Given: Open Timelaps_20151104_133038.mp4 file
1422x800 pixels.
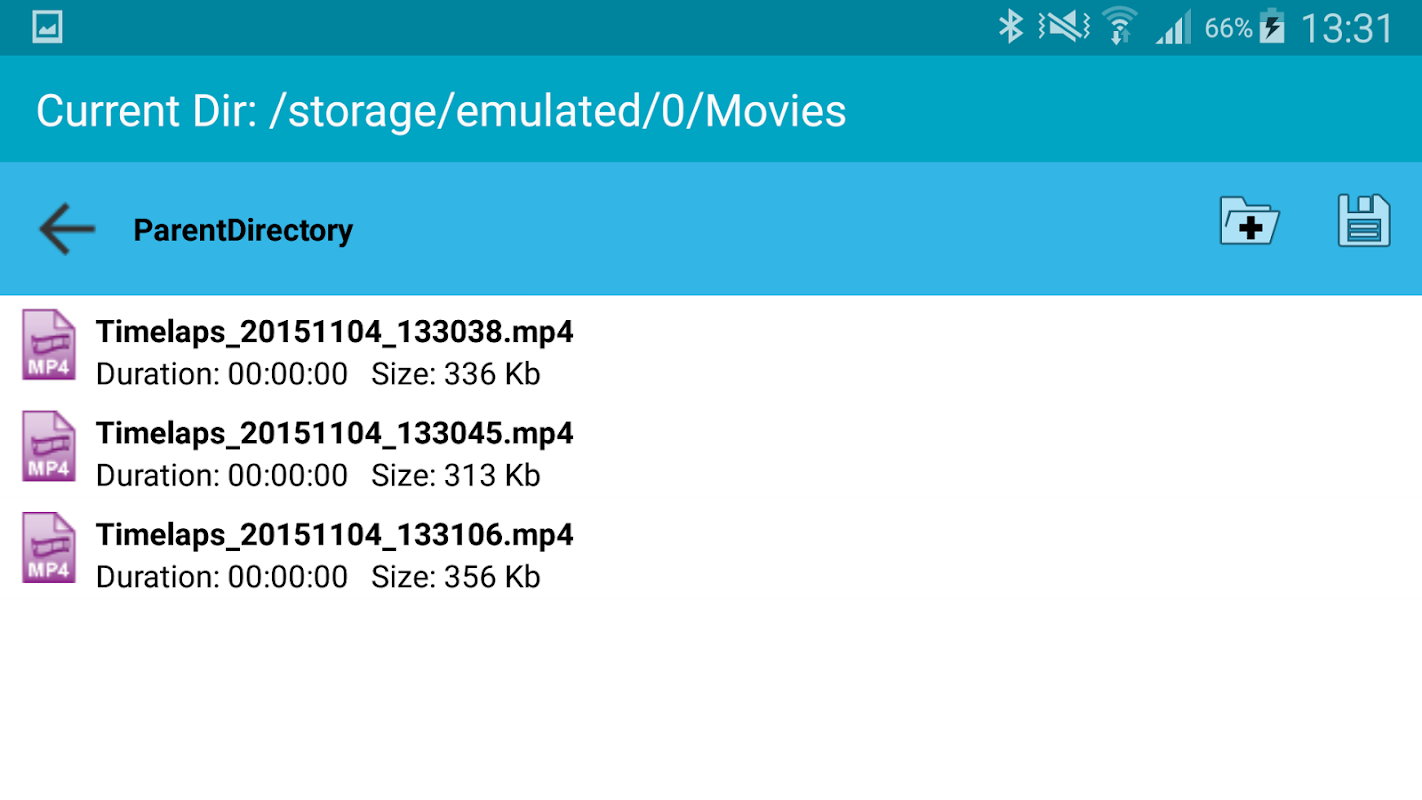Looking at the screenshot, I should [x=334, y=332].
